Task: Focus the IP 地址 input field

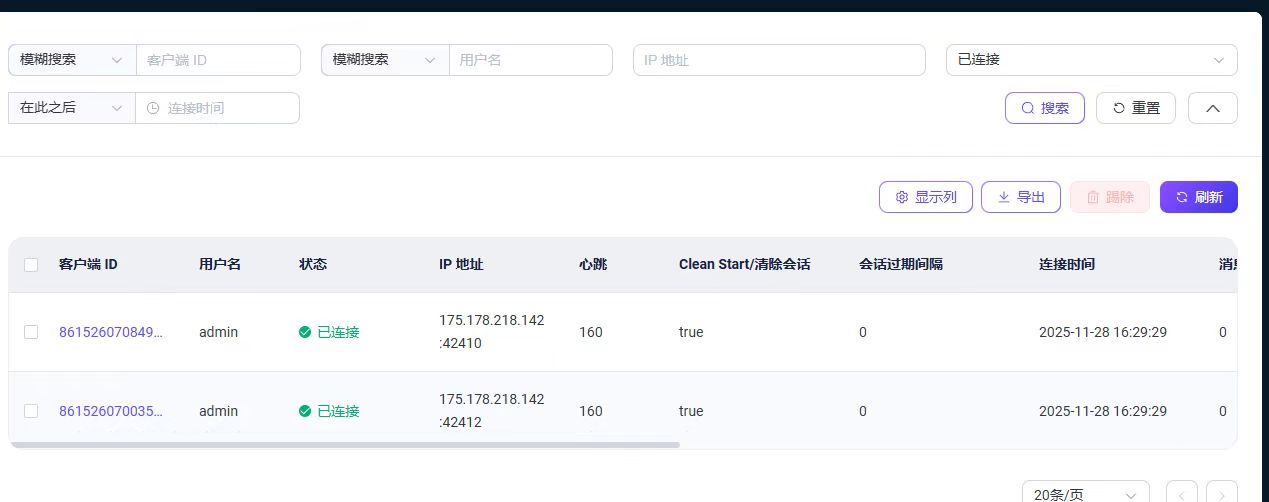Action: [x=779, y=60]
